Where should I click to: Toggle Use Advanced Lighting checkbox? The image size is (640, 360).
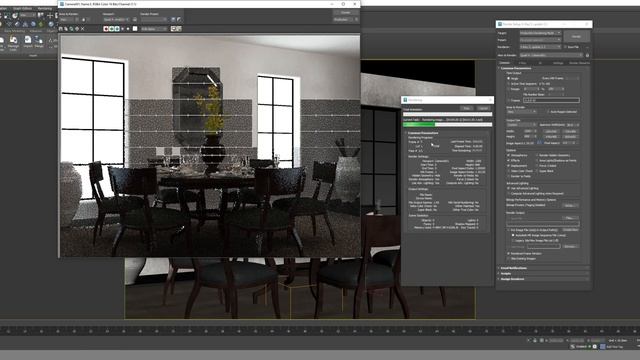click(508, 188)
